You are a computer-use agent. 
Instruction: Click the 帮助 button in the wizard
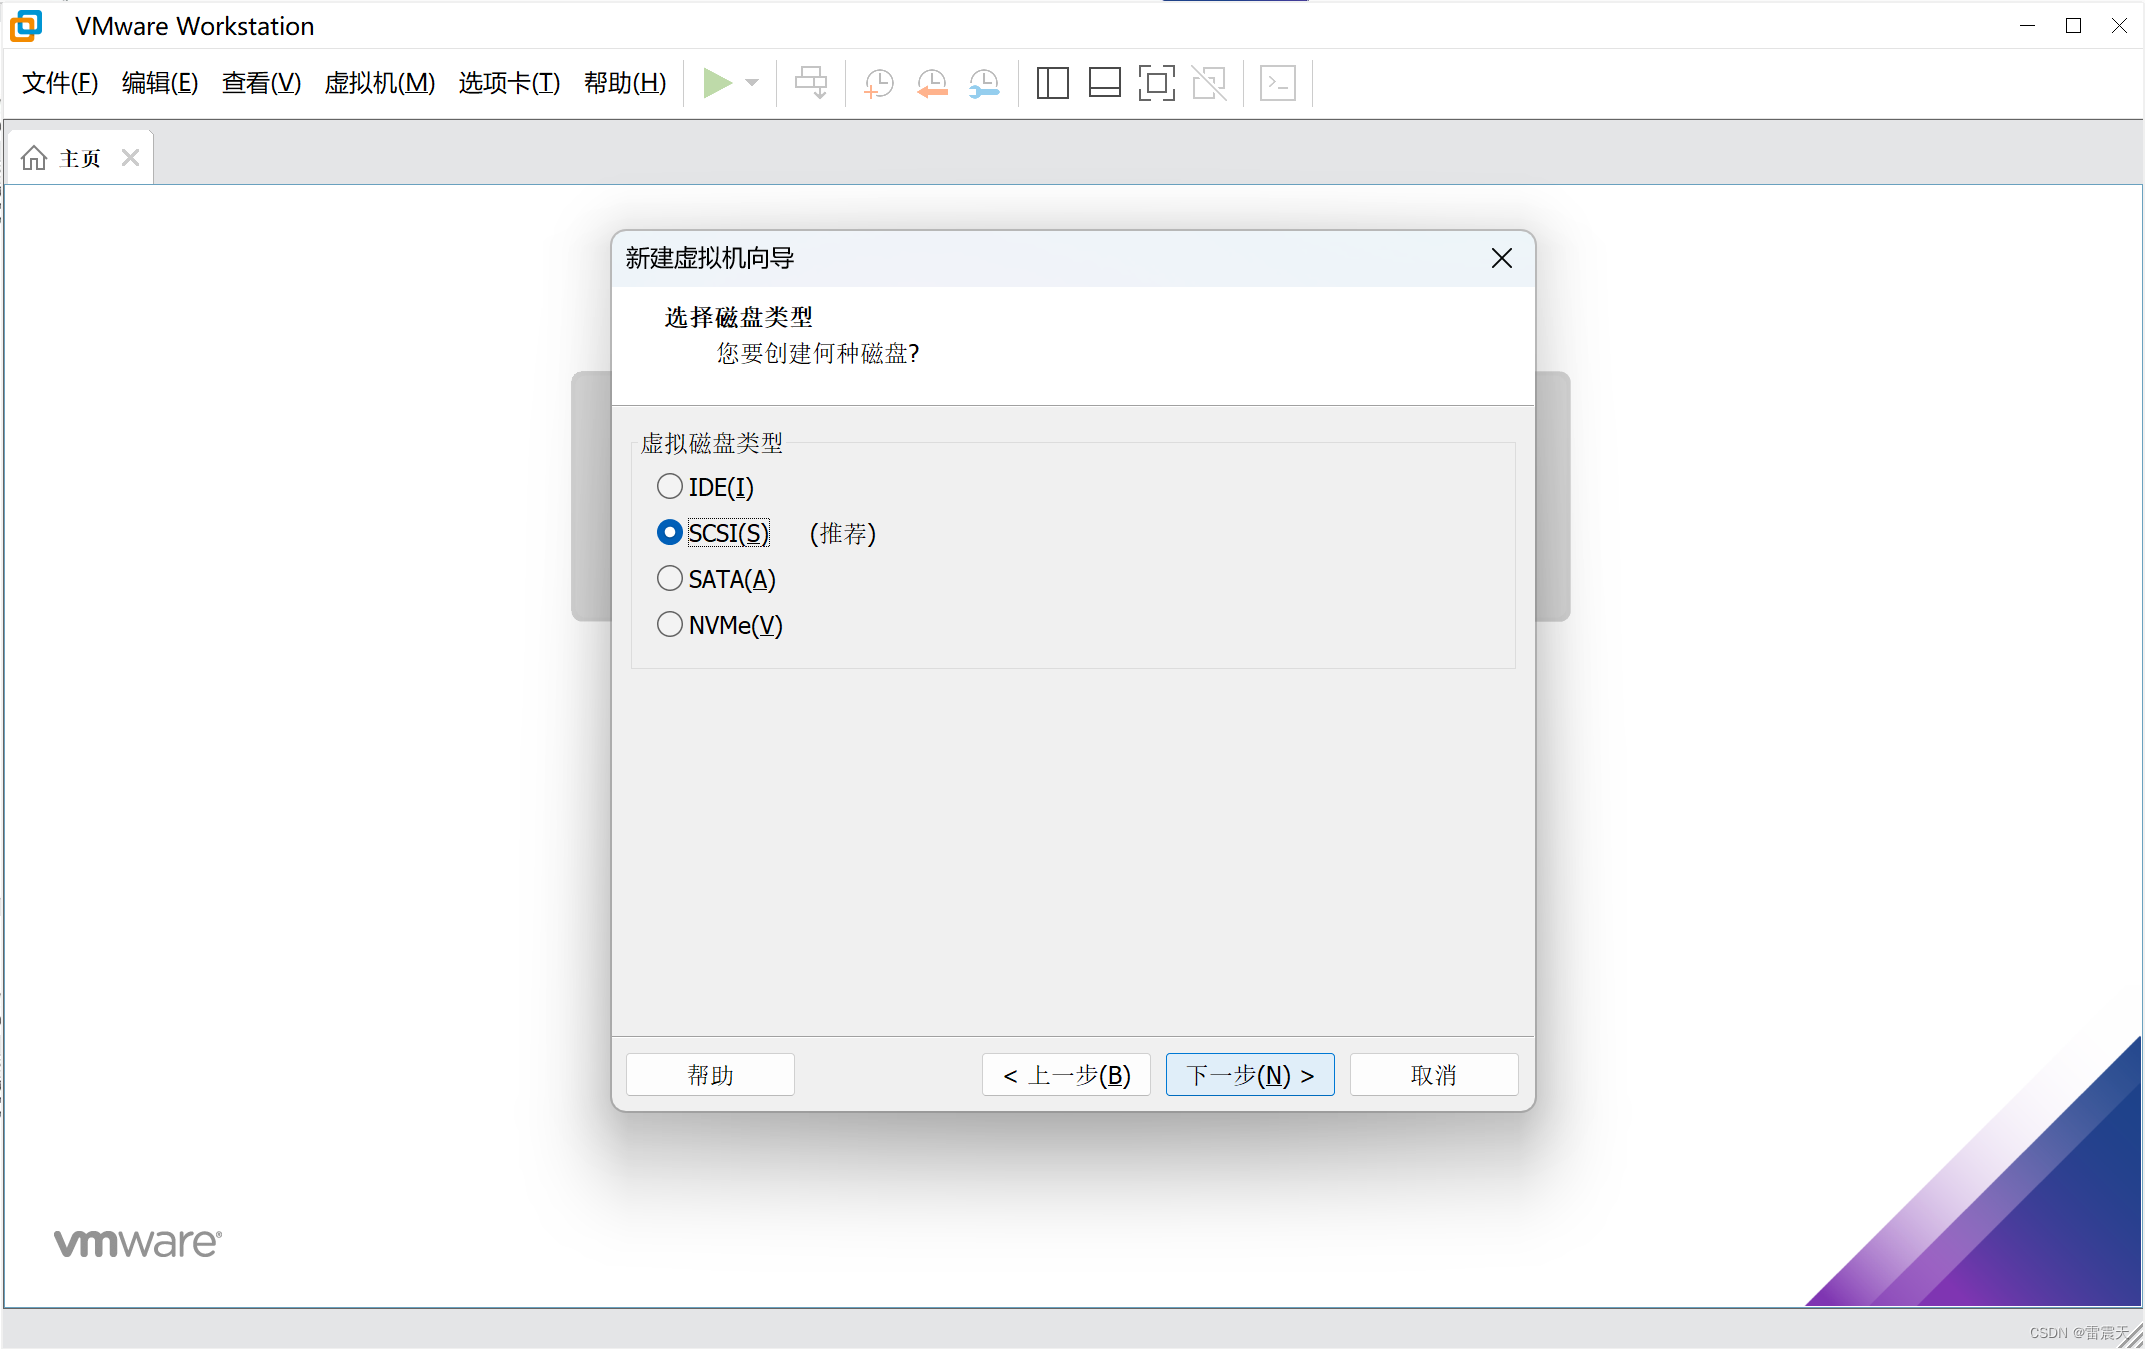coord(710,1075)
